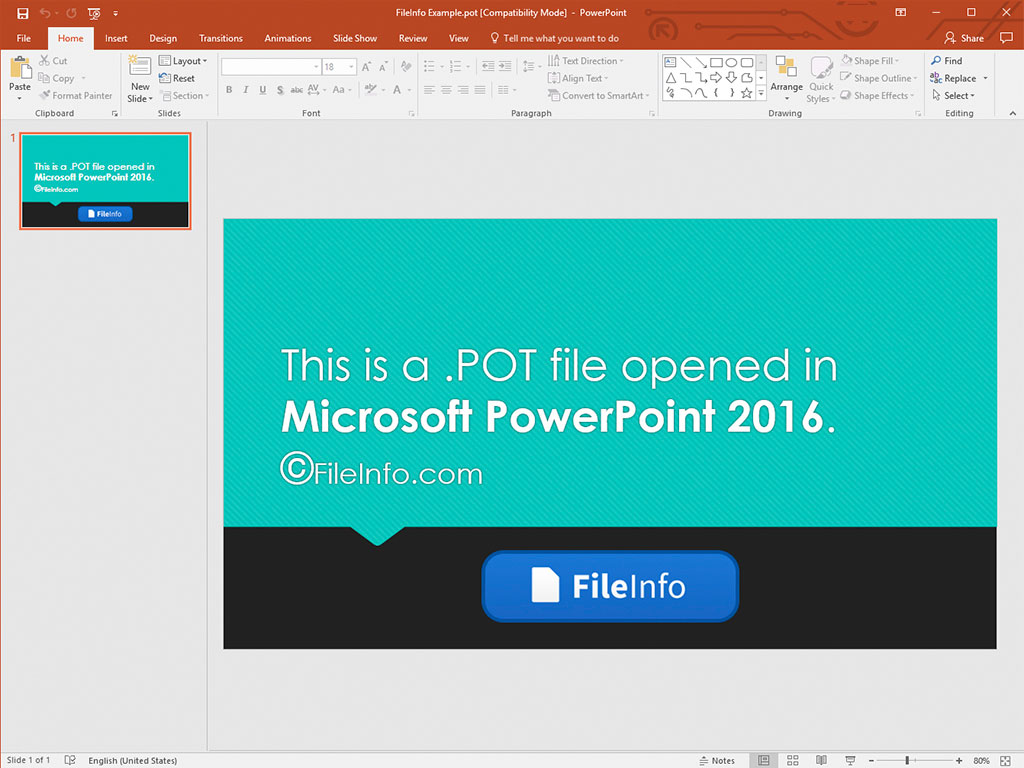Open the Change Case (Aa) dropdown

point(342,89)
